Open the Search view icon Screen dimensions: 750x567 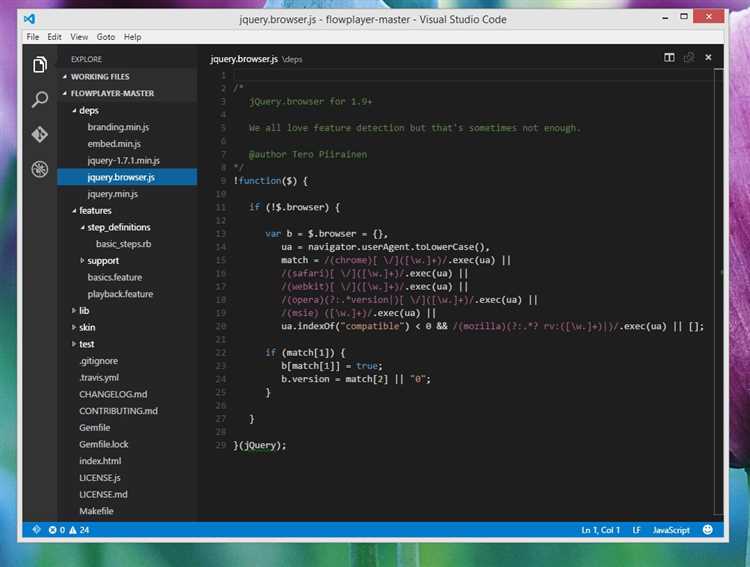(x=40, y=99)
